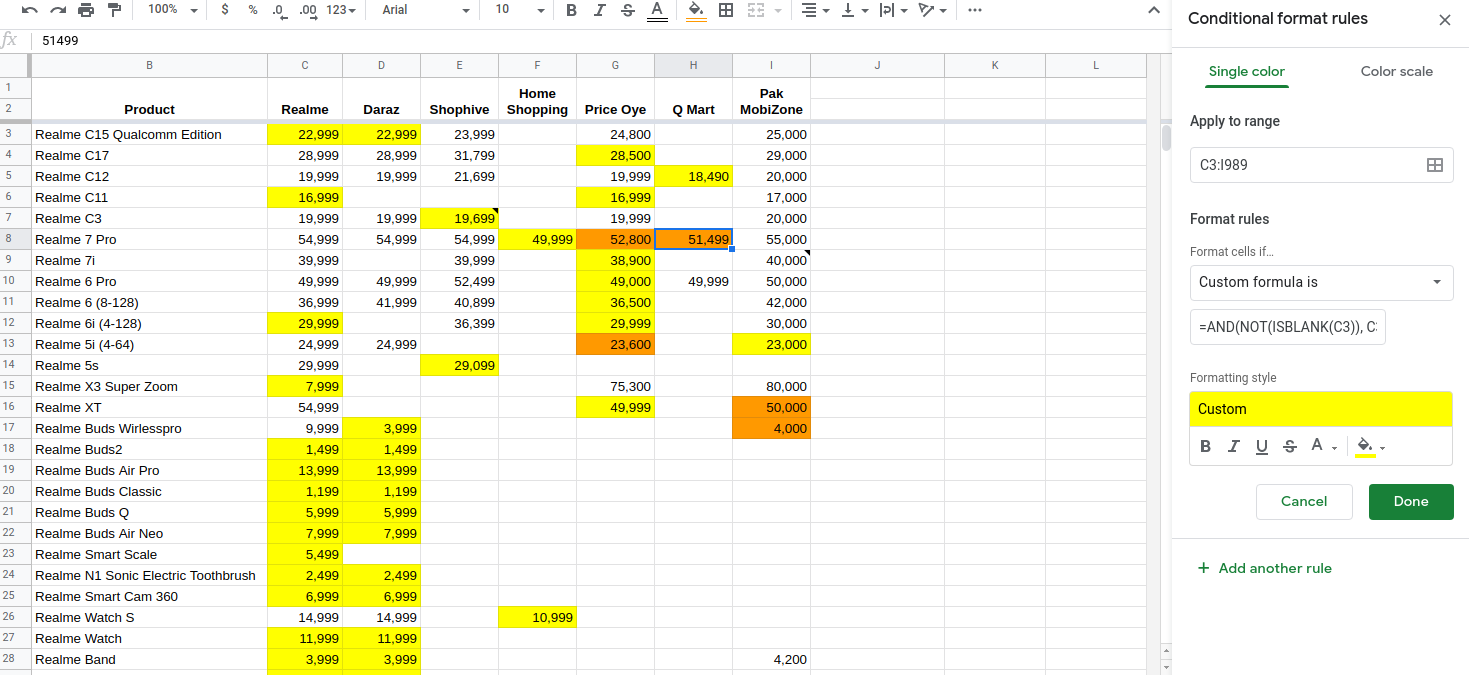The image size is (1469, 675).
Task: Toggle bold in formatting style
Action: pyautogui.click(x=1206, y=446)
